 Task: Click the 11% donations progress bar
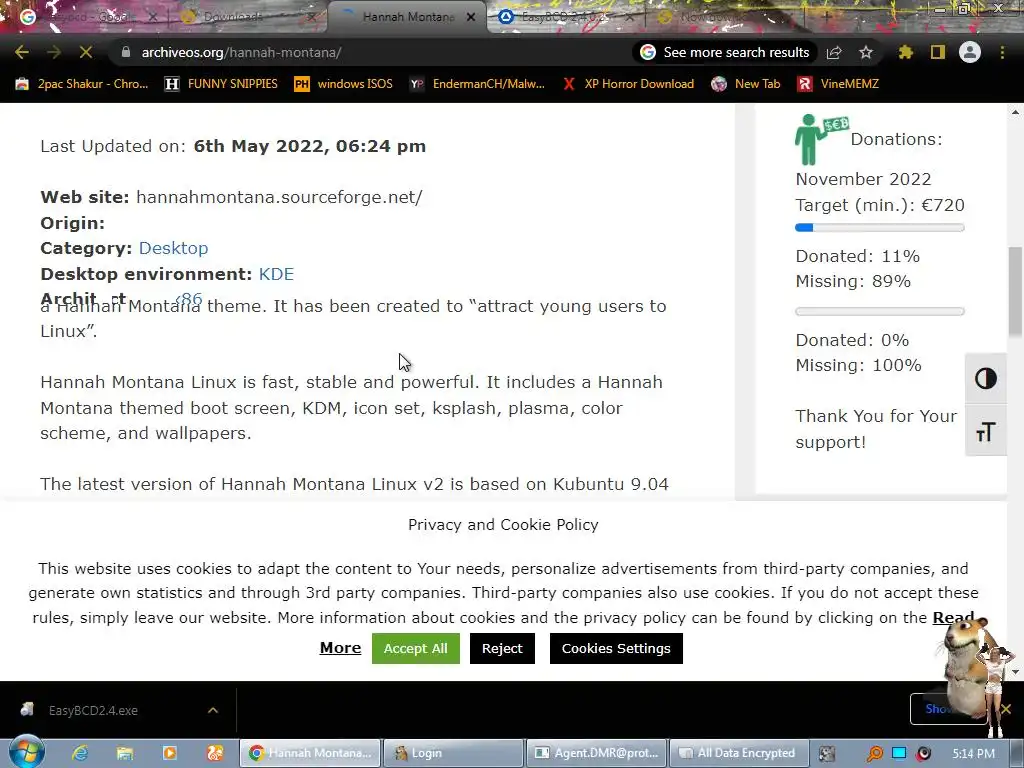880,227
